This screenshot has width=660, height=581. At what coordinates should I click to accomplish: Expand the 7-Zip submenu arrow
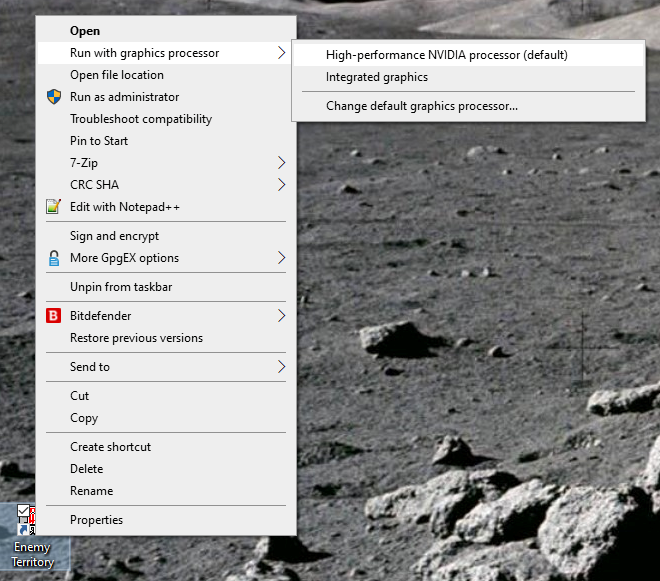[x=282, y=163]
